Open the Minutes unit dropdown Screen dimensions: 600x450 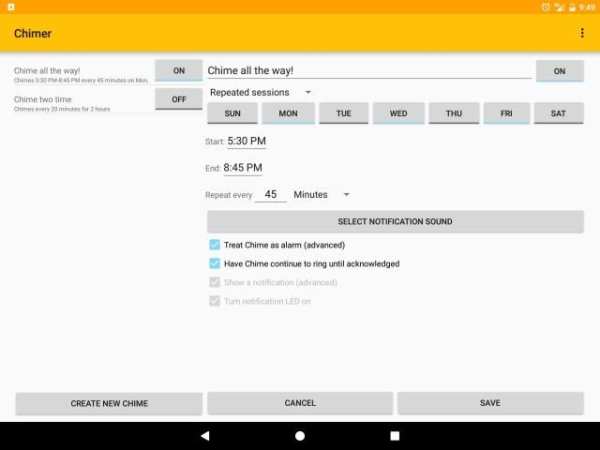tap(321, 194)
